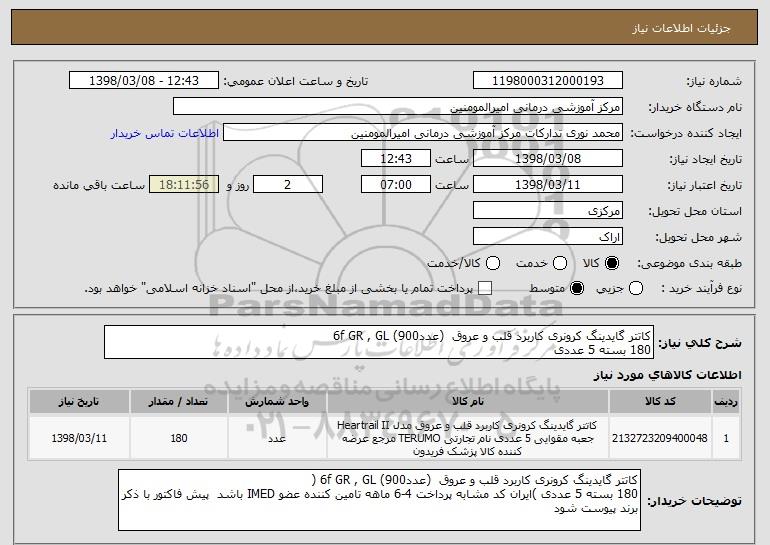Click the unit cell عدد

[x=277, y=438]
